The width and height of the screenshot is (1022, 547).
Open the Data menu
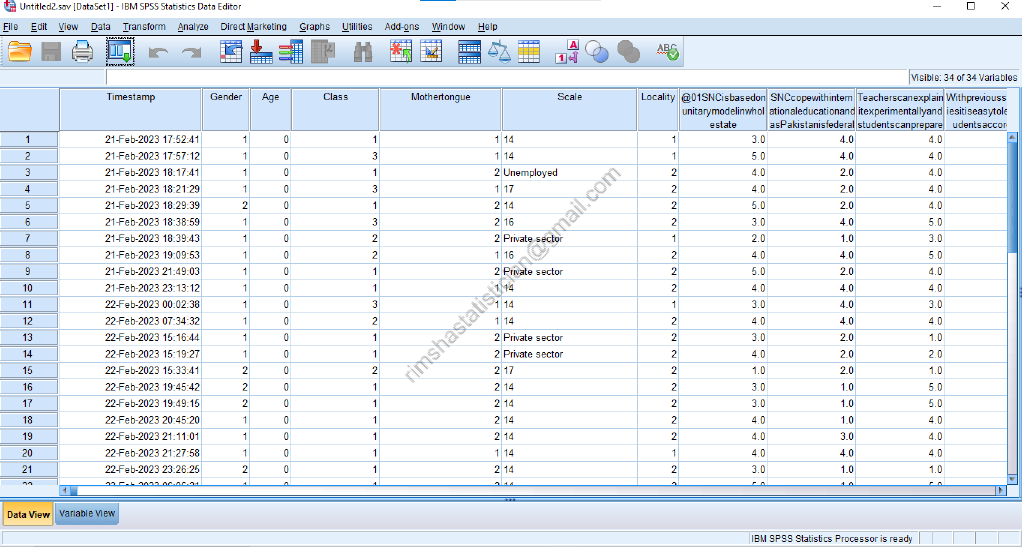coord(100,27)
